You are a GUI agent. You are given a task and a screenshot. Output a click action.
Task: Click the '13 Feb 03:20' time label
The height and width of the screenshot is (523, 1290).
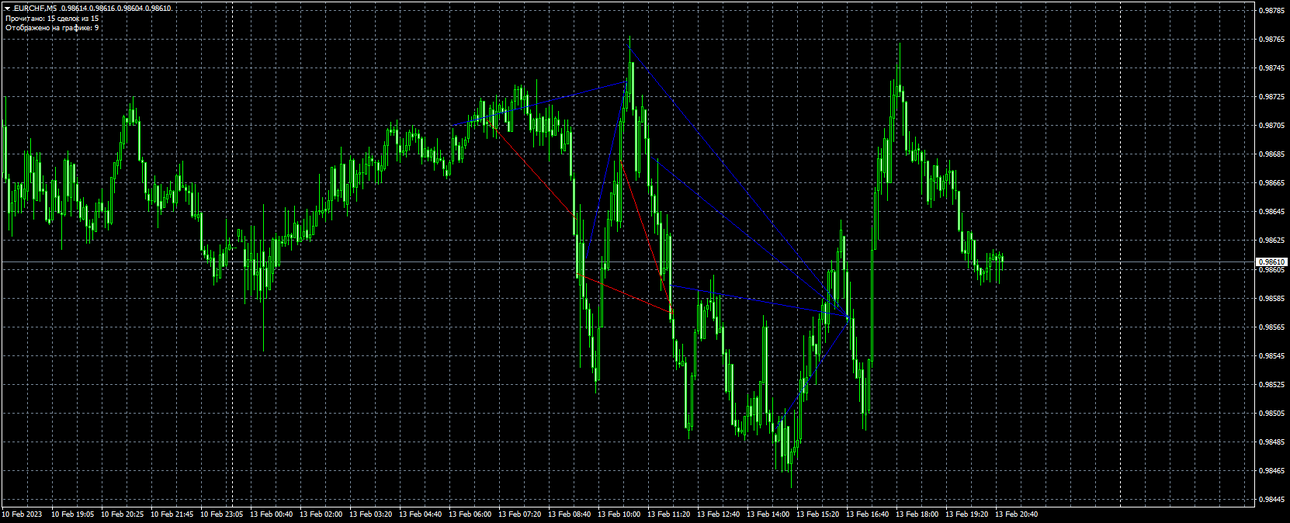point(370,514)
